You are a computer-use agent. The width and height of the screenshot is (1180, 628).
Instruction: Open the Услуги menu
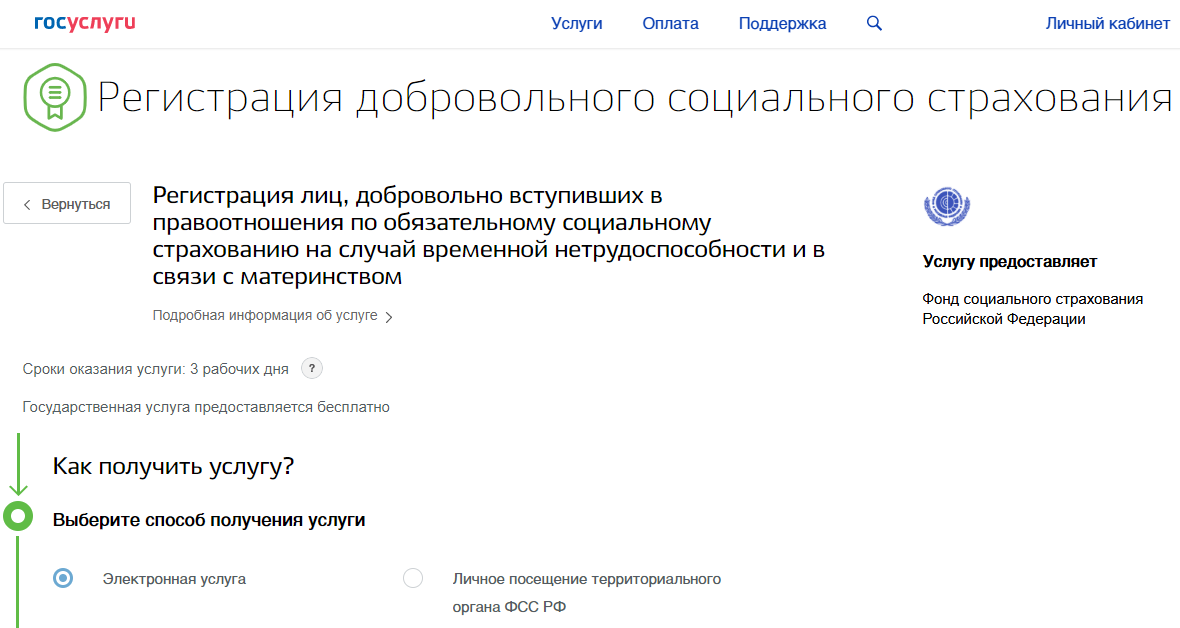pos(576,24)
